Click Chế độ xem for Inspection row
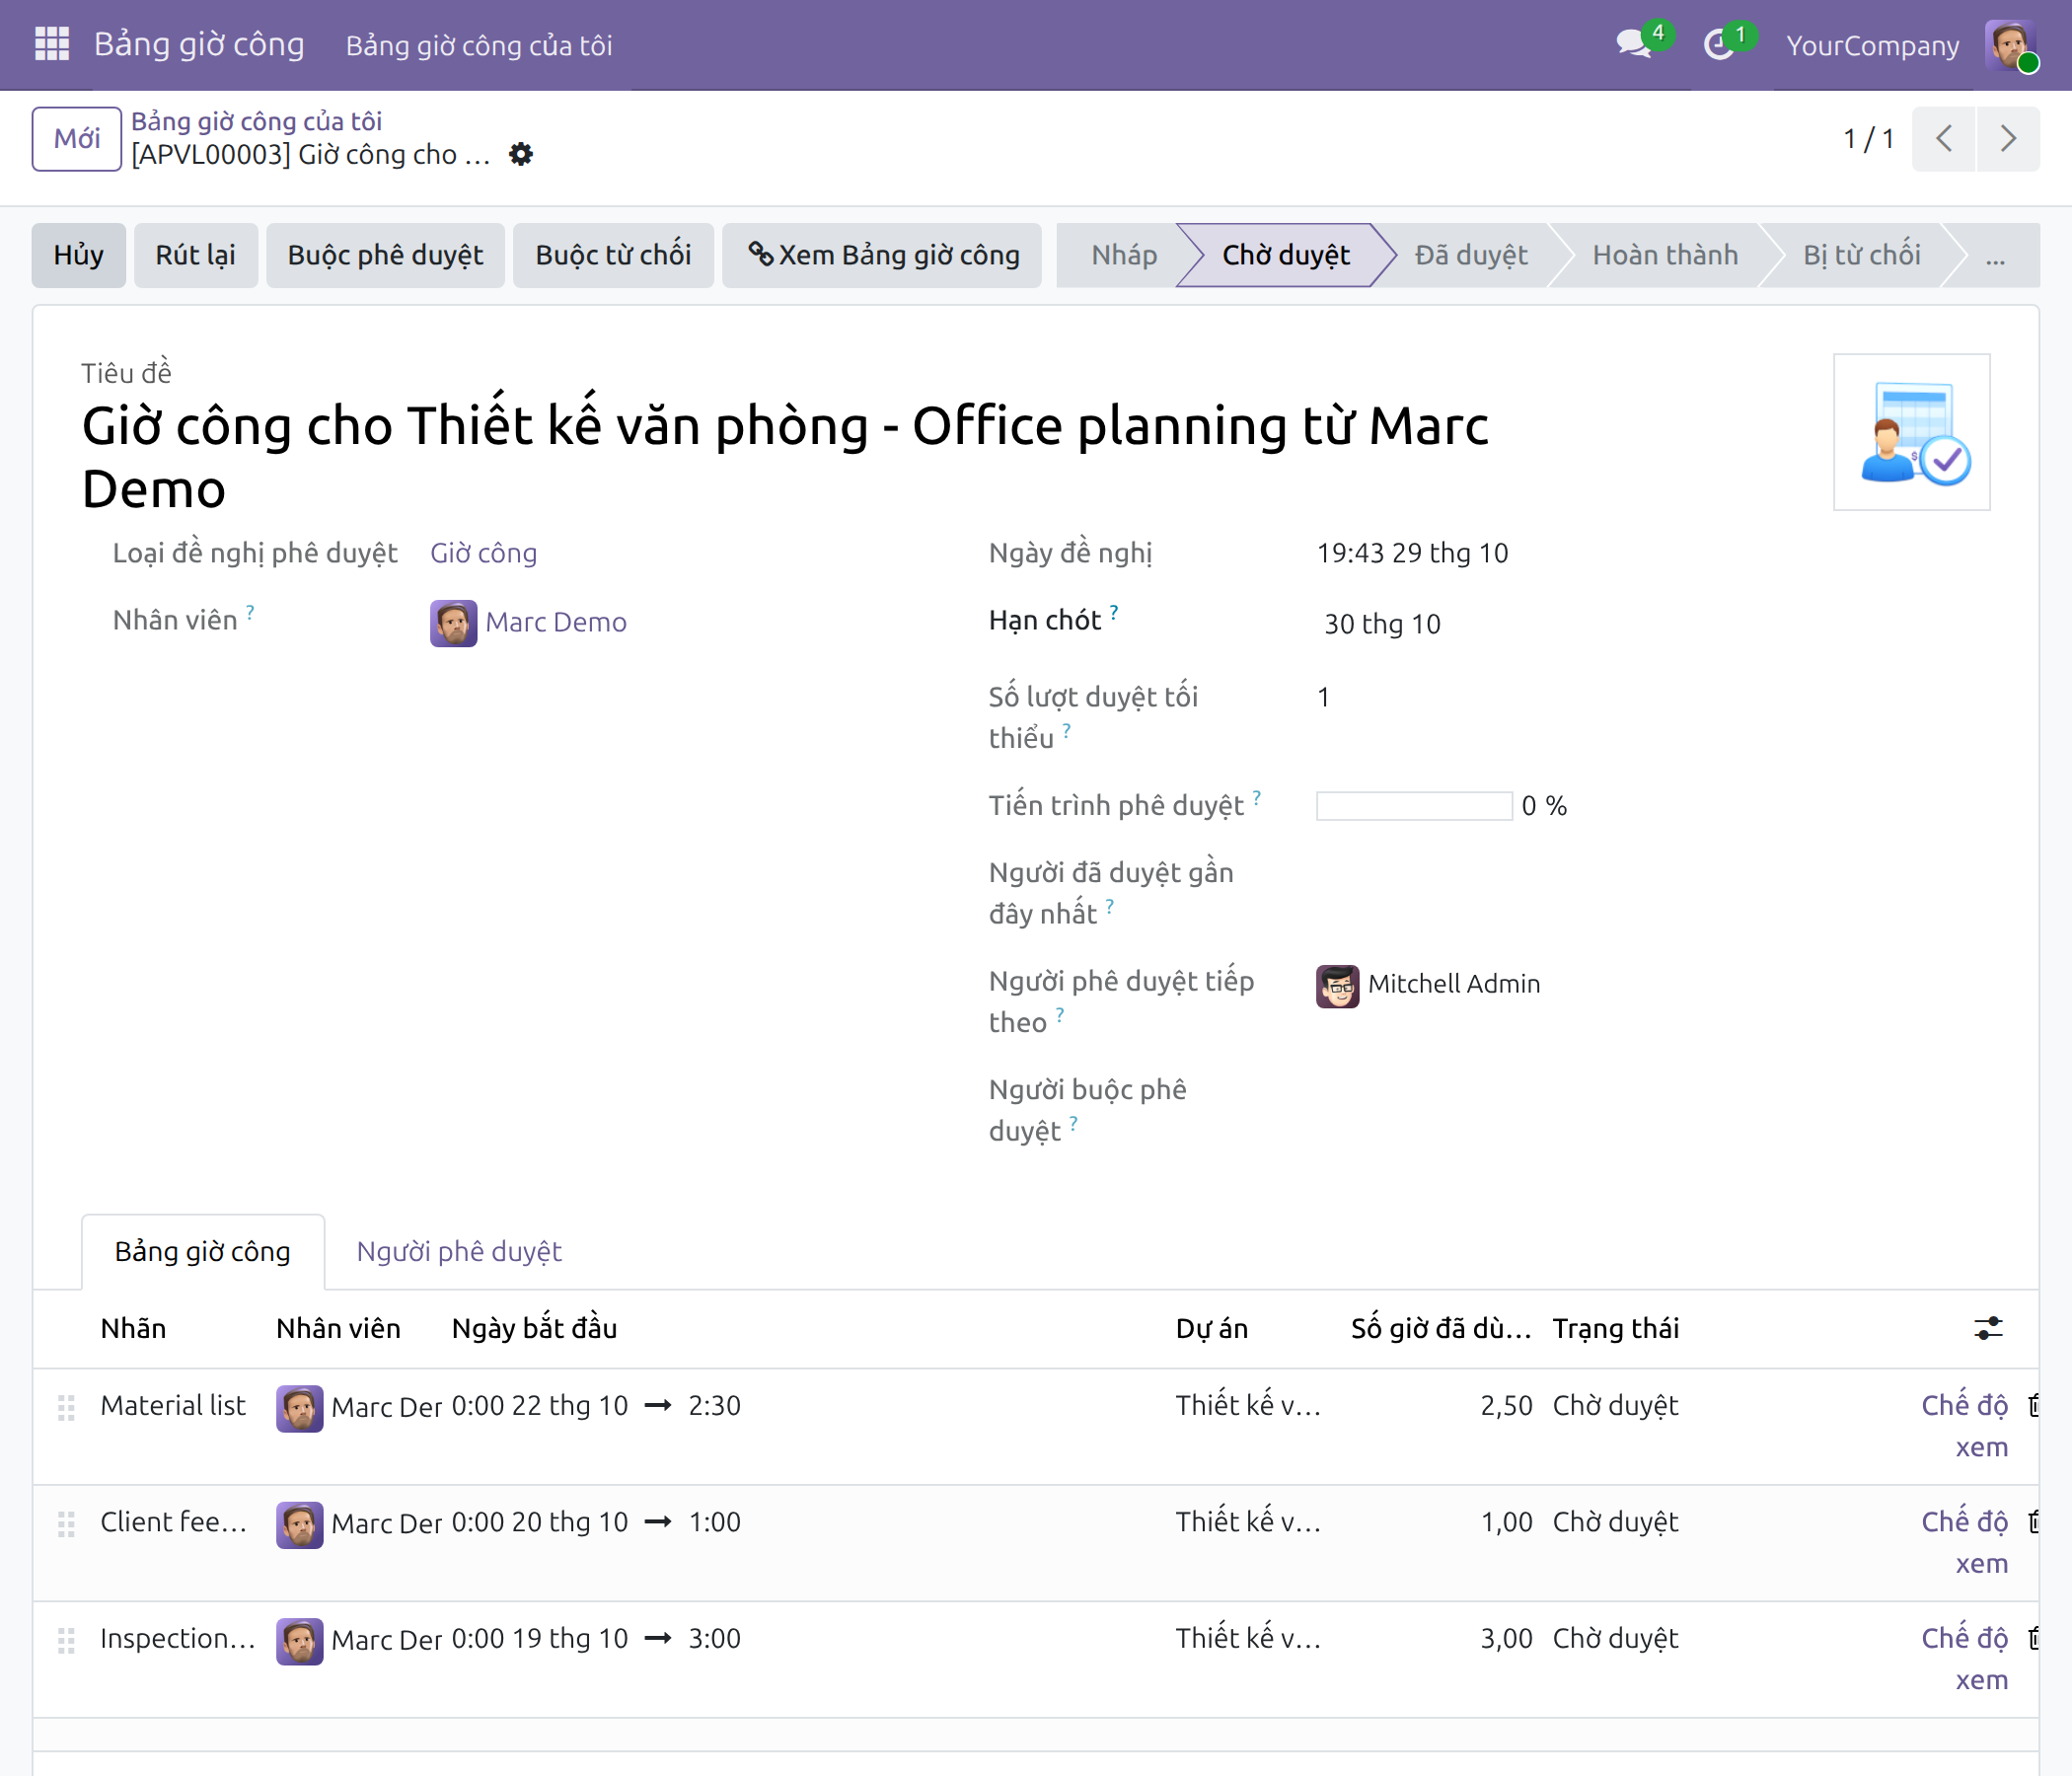The image size is (2072, 1776). (1964, 1659)
